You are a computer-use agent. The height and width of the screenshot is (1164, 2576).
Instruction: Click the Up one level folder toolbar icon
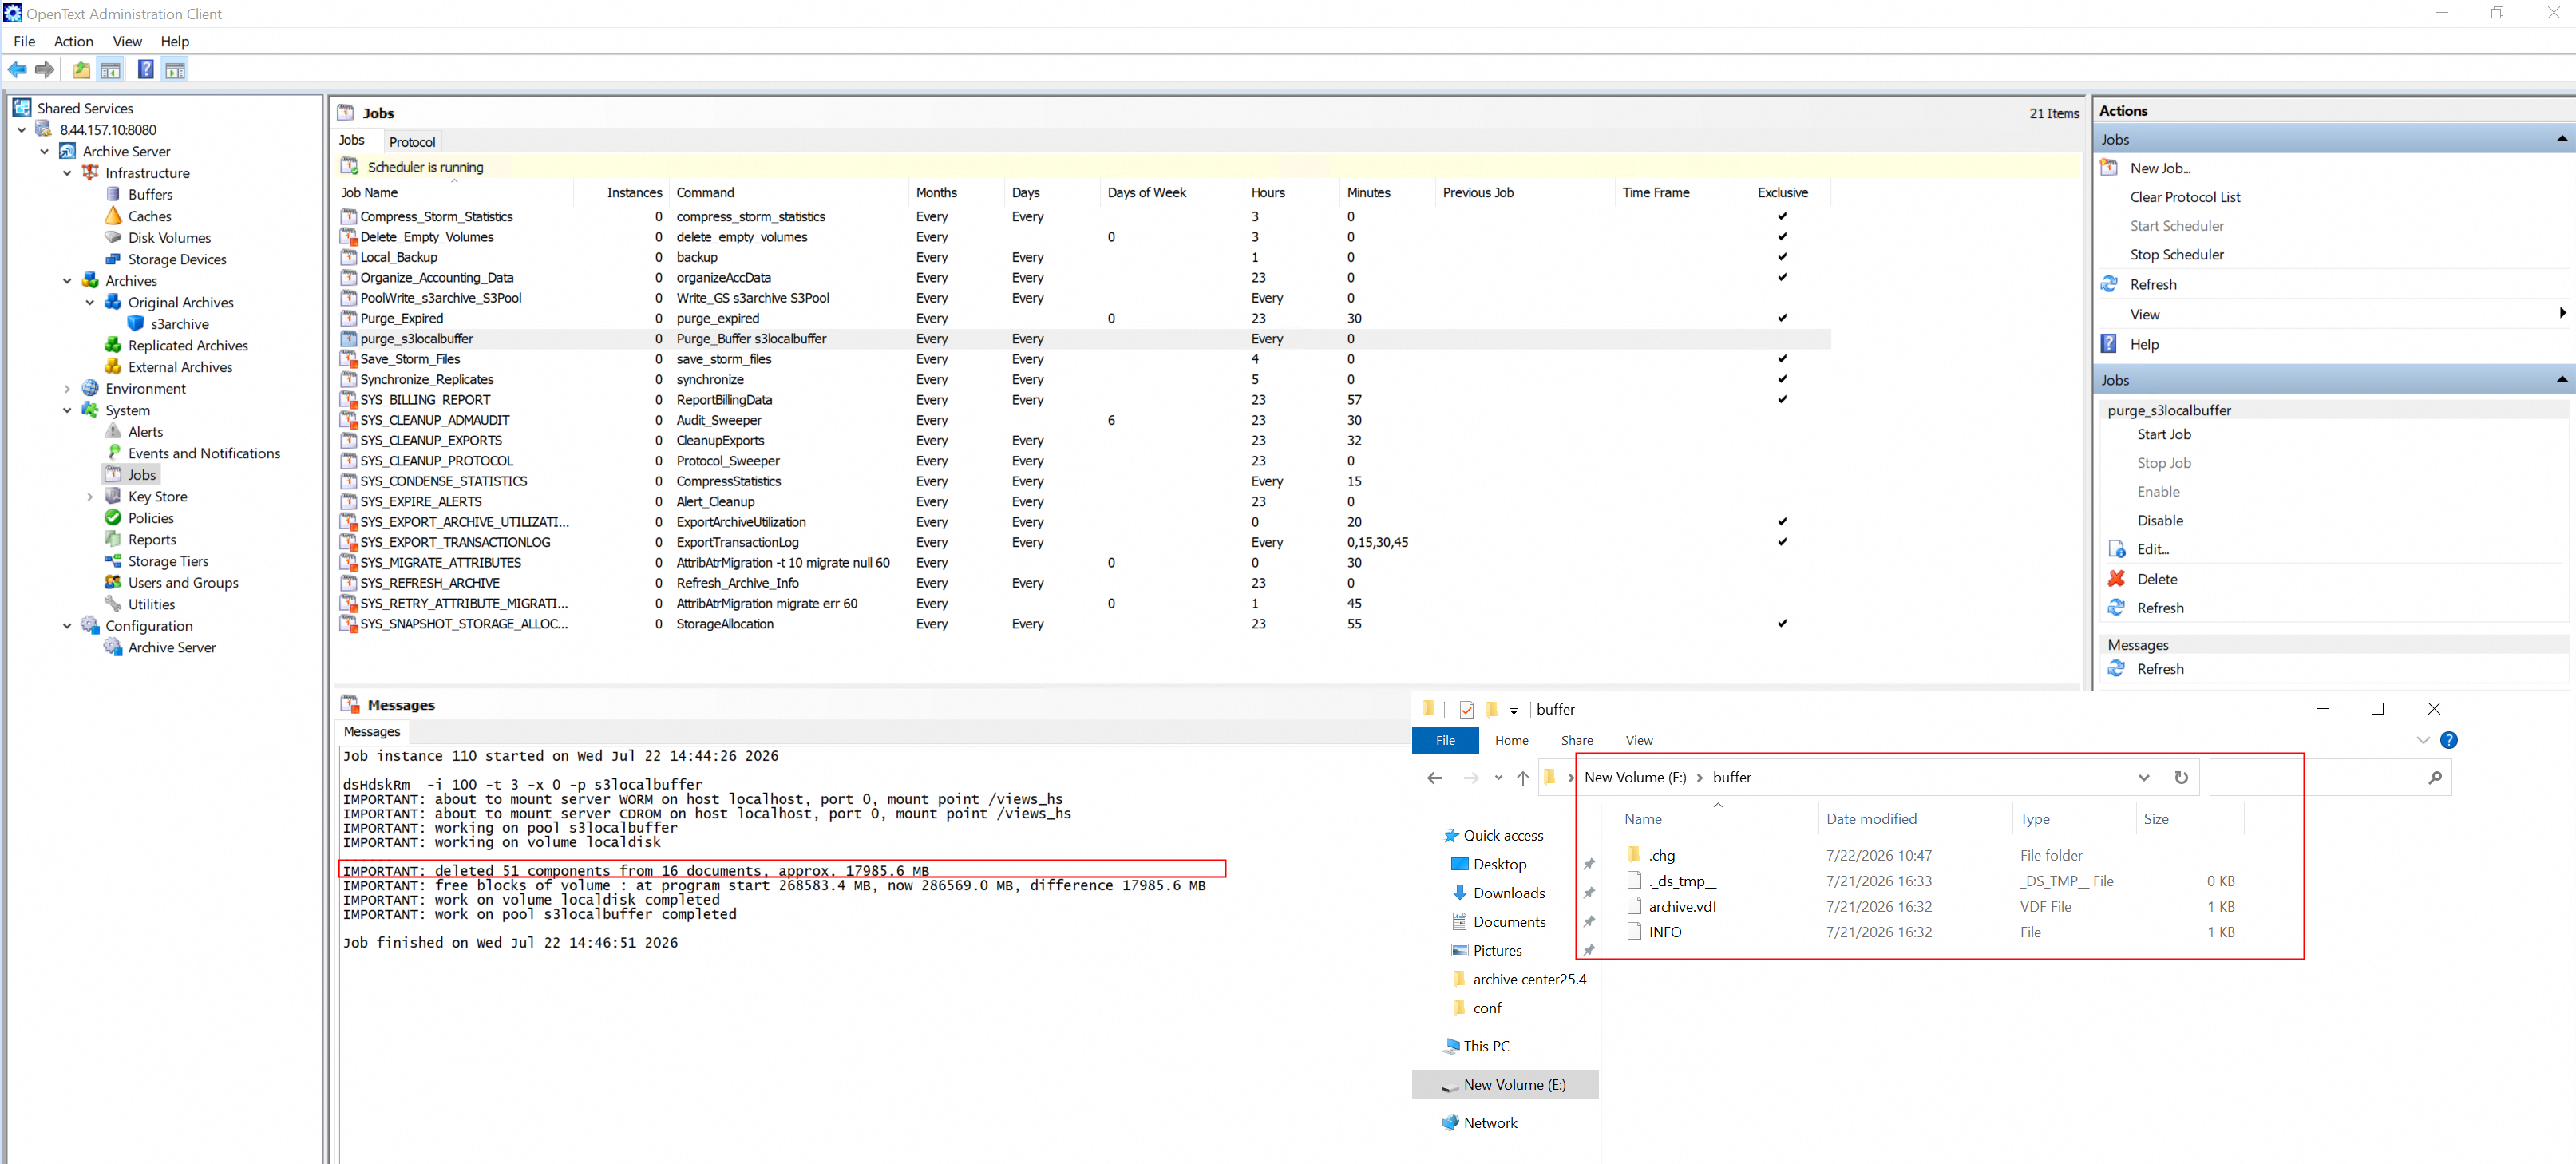tap(81, 70)
